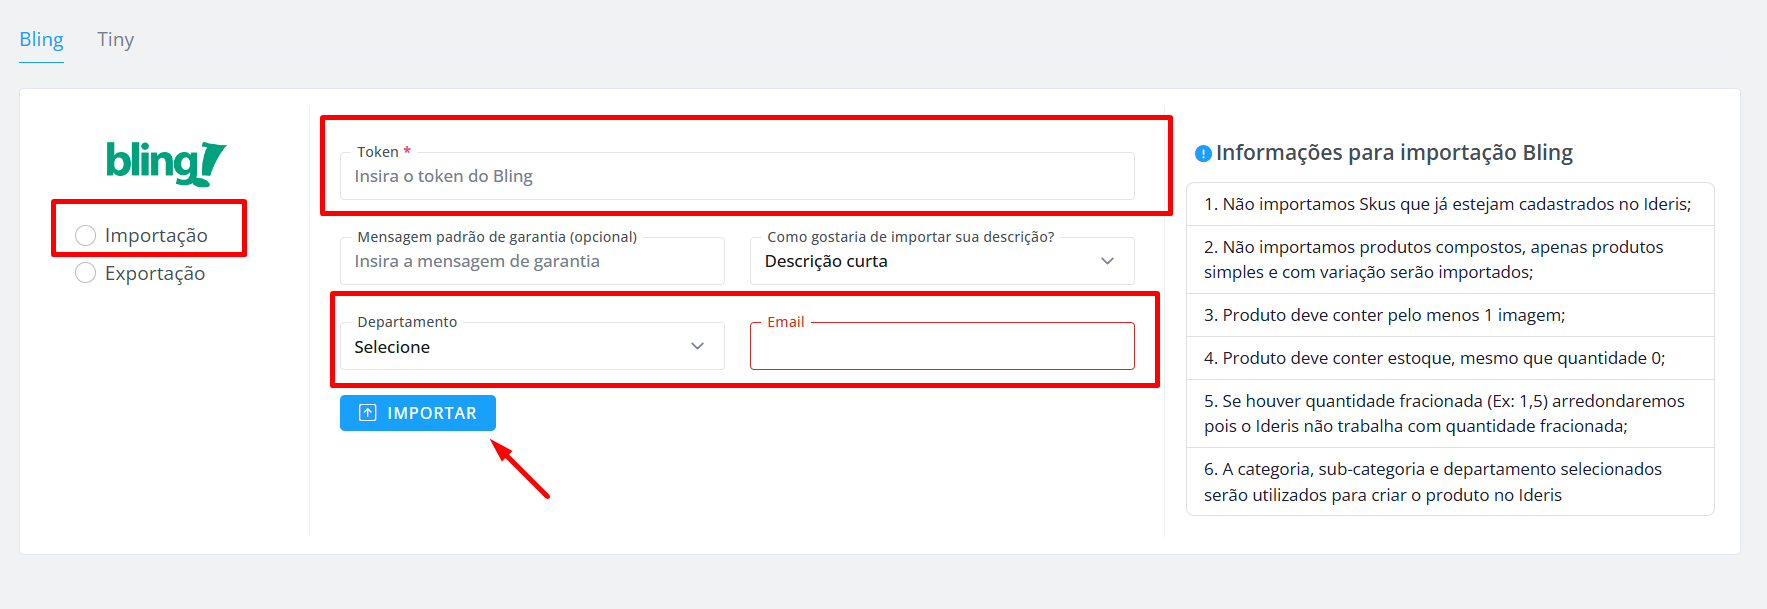Select the Importação radio button
Screen dimensions: 1767x609
tap(86, 235)
